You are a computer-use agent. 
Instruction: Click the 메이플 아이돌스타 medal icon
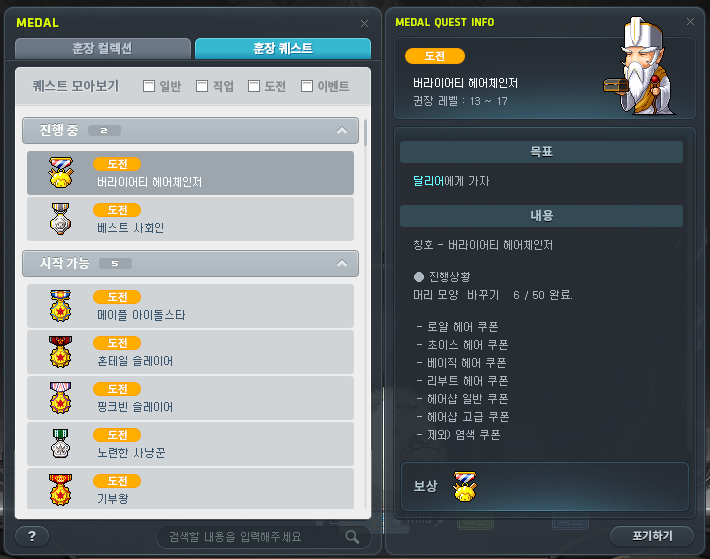click(x=61, y=306)
